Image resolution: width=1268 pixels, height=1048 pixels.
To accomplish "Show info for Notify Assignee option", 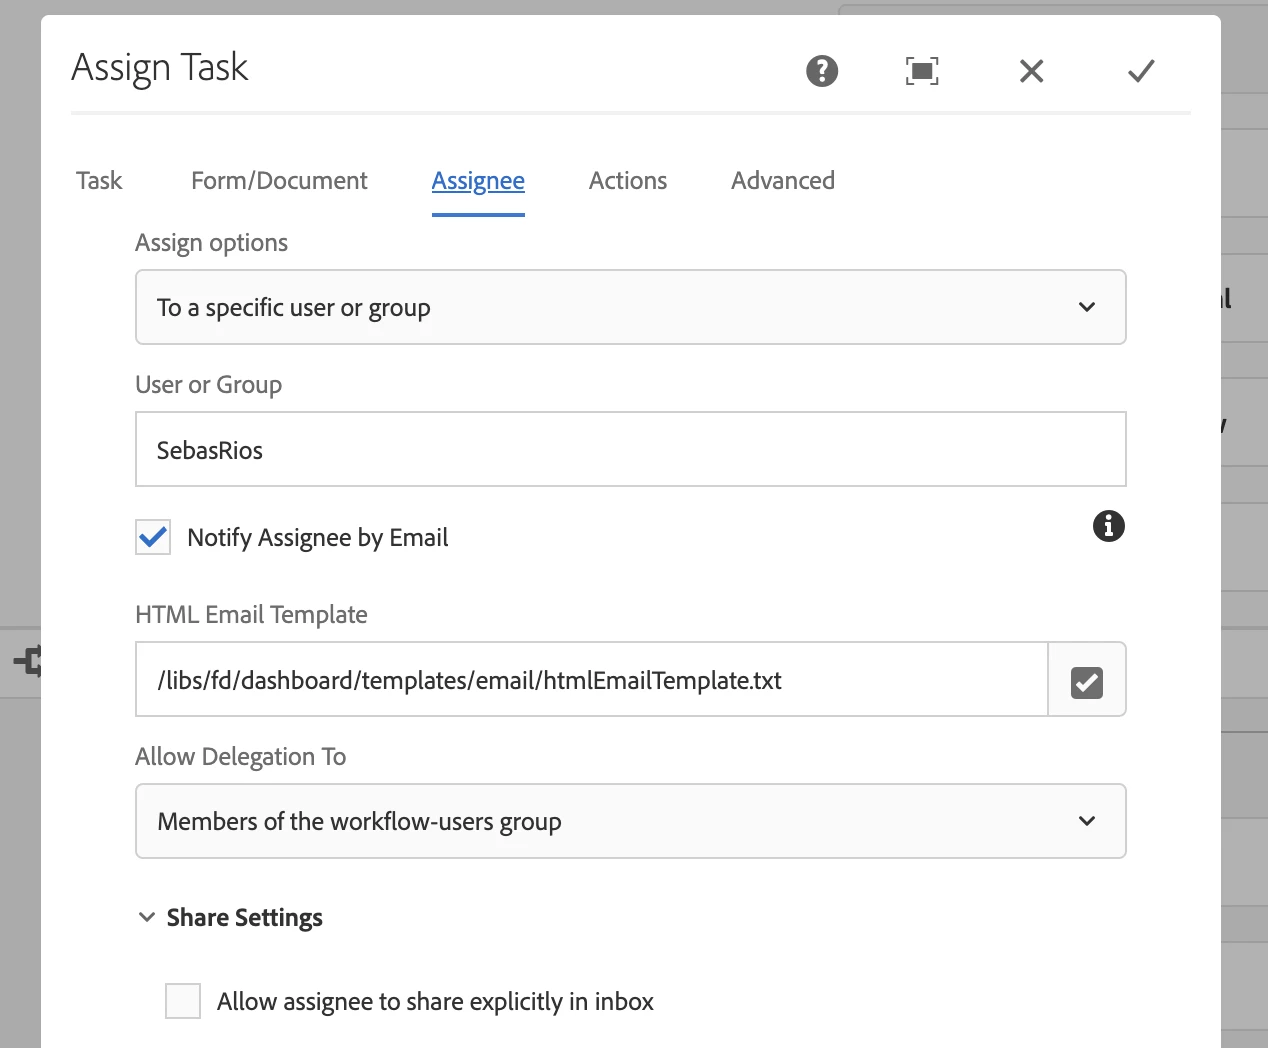I will point(1108,526).
